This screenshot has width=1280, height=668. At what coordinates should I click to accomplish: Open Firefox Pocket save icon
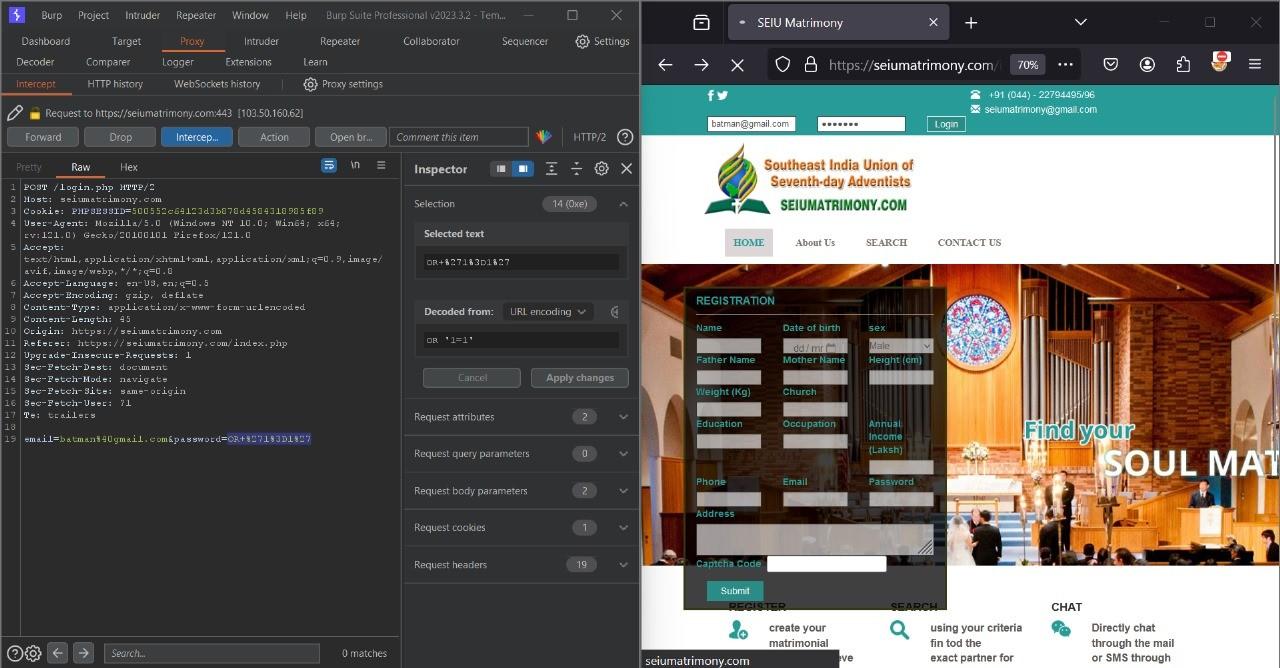coord(1111,65)
